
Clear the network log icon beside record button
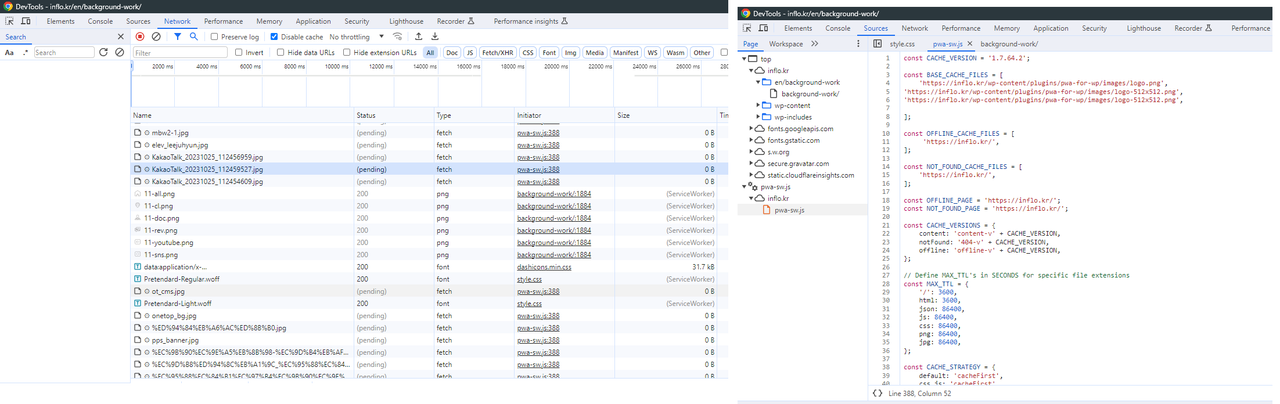tap(157, 37)
